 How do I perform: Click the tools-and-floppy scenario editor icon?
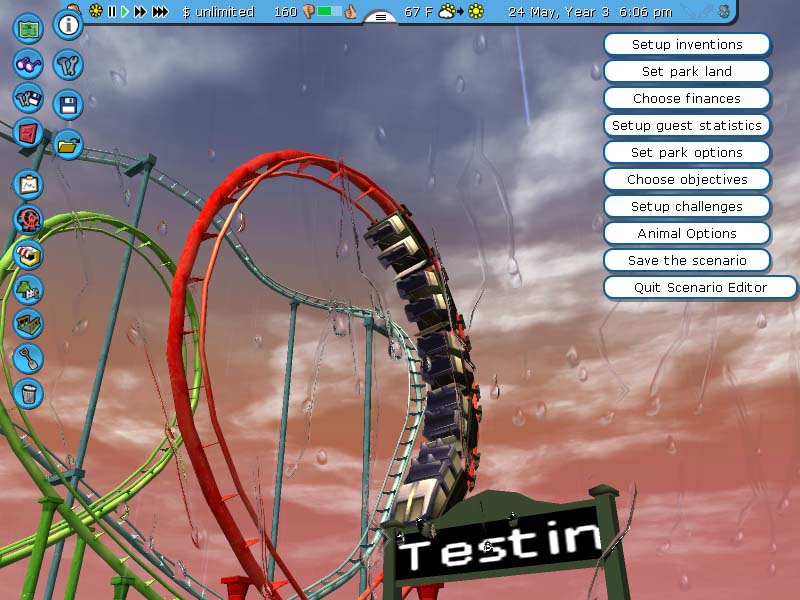(29, 98)
